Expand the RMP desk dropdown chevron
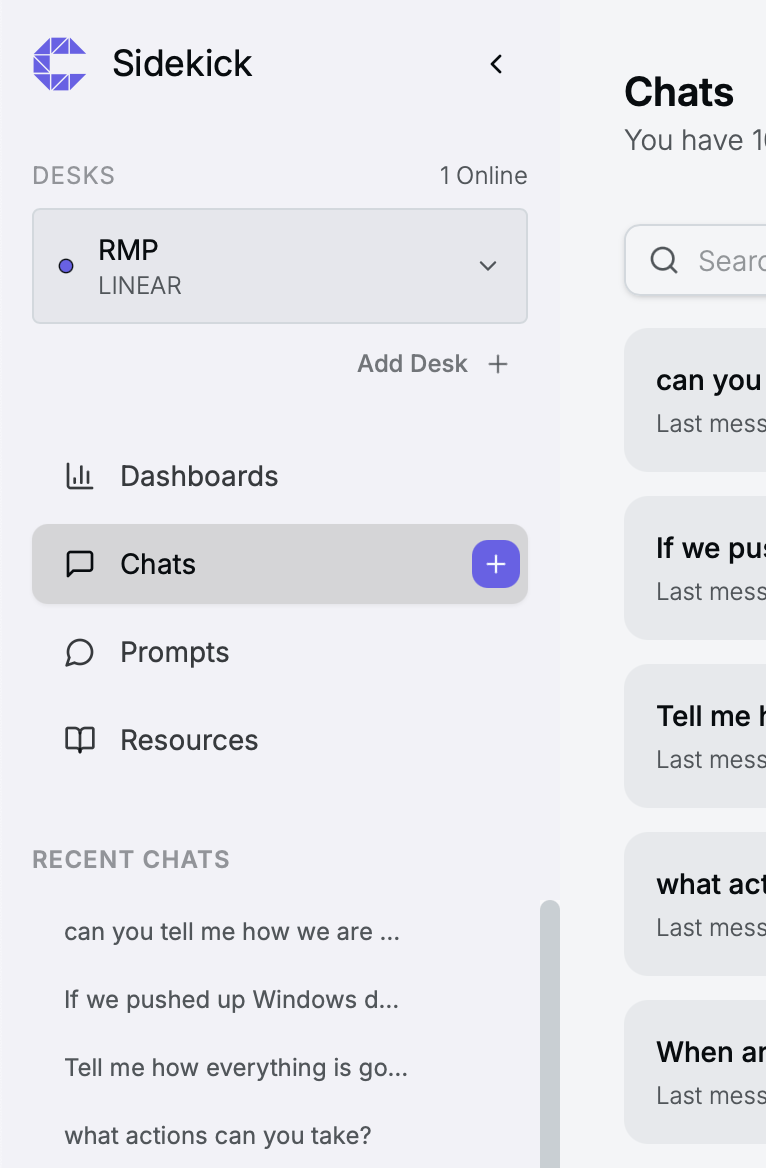The height and width of the screenshot is (1168, 766). pyautogui.click(x=488, y=266)
